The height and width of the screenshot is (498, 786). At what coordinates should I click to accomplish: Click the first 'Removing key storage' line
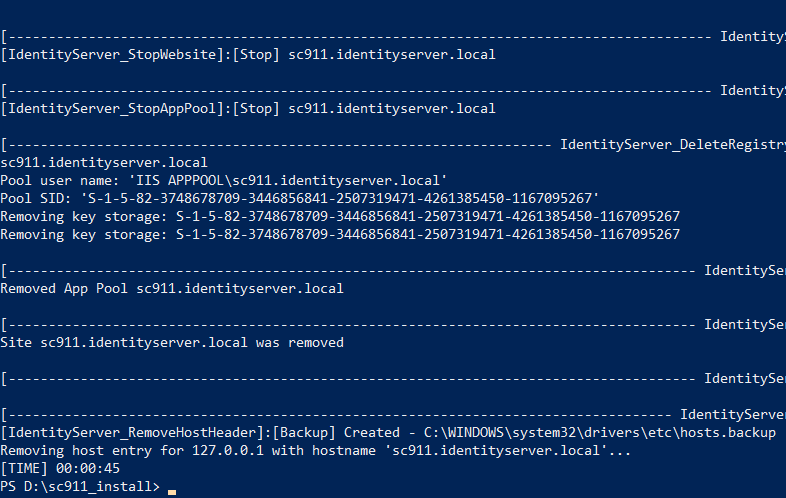(x=340, y=216)
